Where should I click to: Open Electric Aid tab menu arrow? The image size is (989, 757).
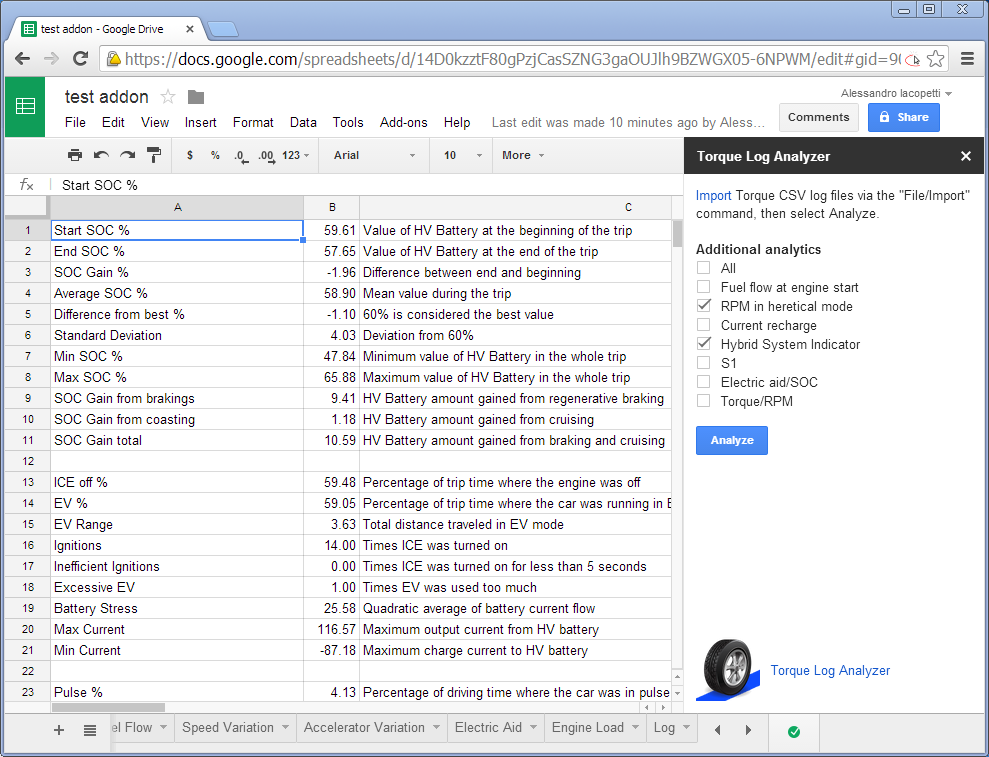533,727
